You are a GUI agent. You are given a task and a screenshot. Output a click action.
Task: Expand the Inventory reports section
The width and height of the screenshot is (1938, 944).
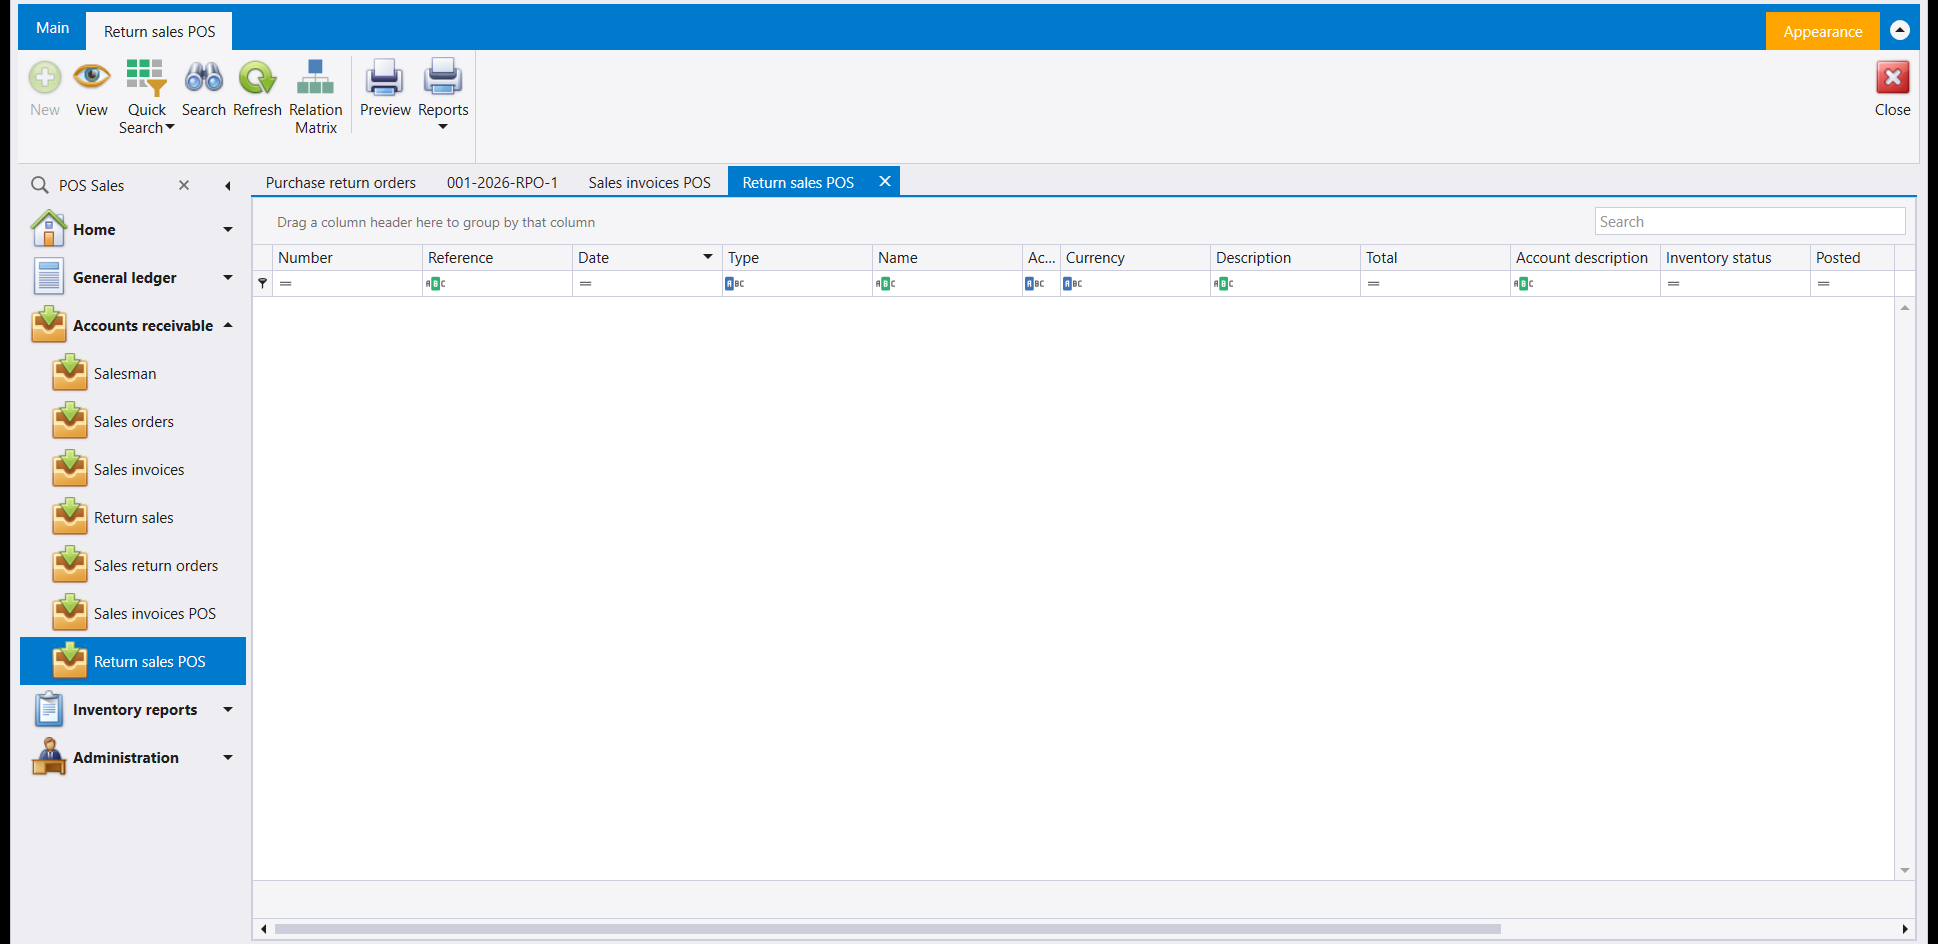[228, 710]
